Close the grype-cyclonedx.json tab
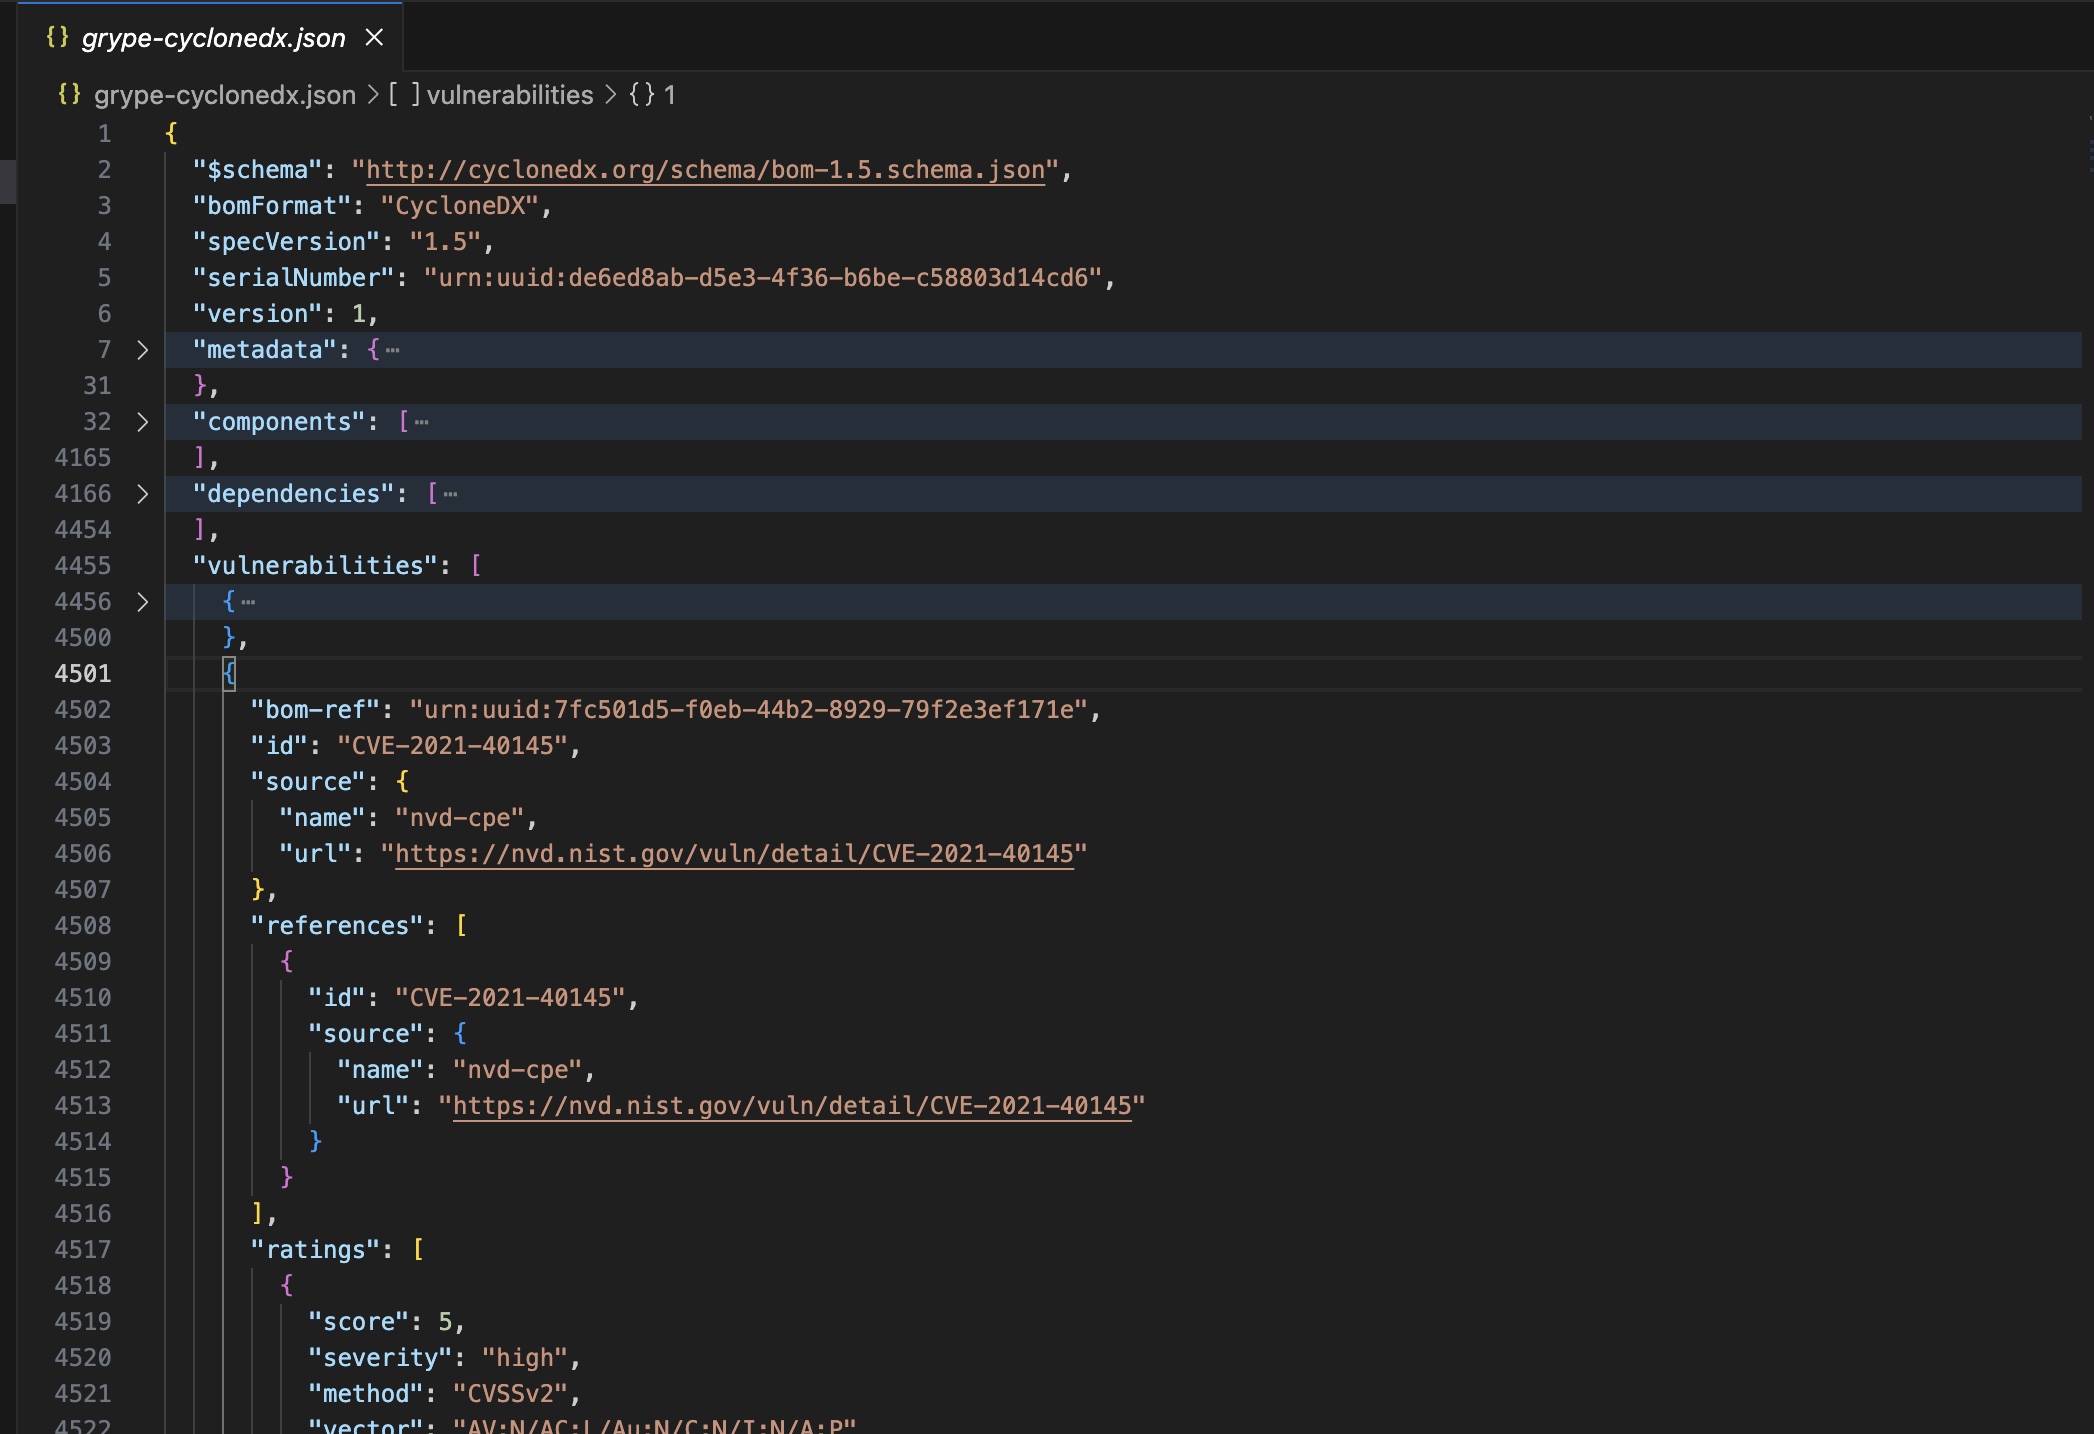2094x1434 pixels. coord(374,38)
